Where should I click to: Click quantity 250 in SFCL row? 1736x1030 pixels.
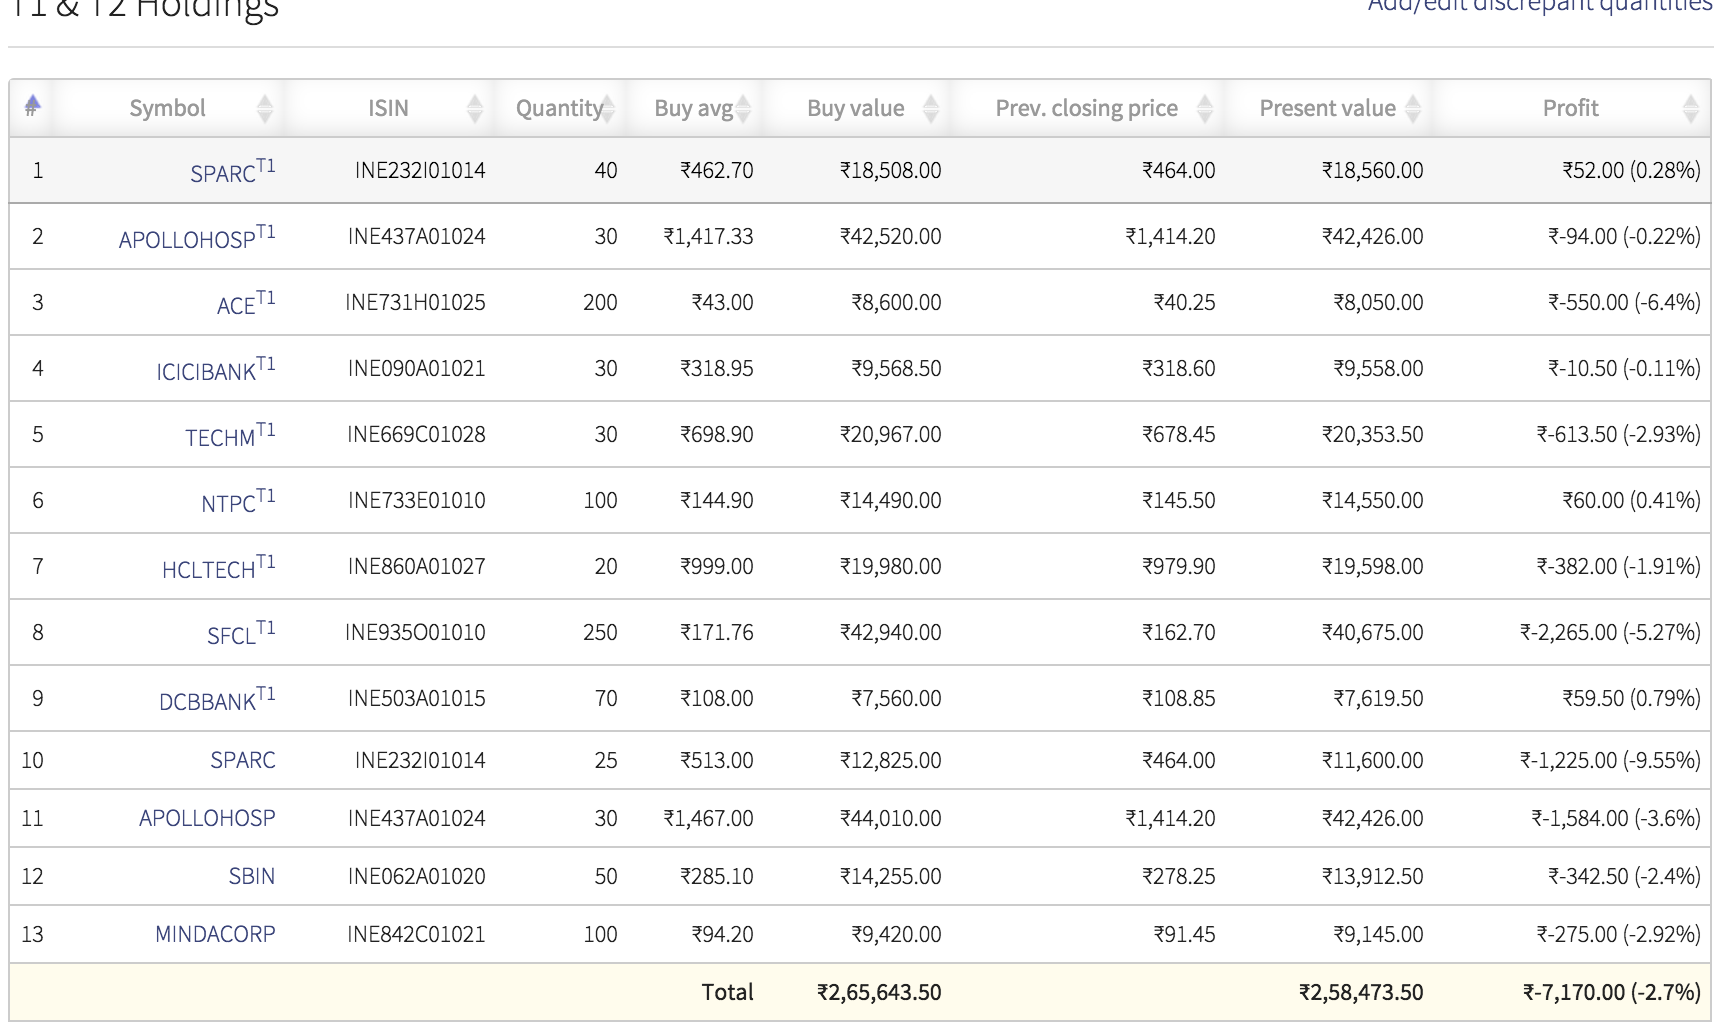pyautogui.click(x=600, y=632)
